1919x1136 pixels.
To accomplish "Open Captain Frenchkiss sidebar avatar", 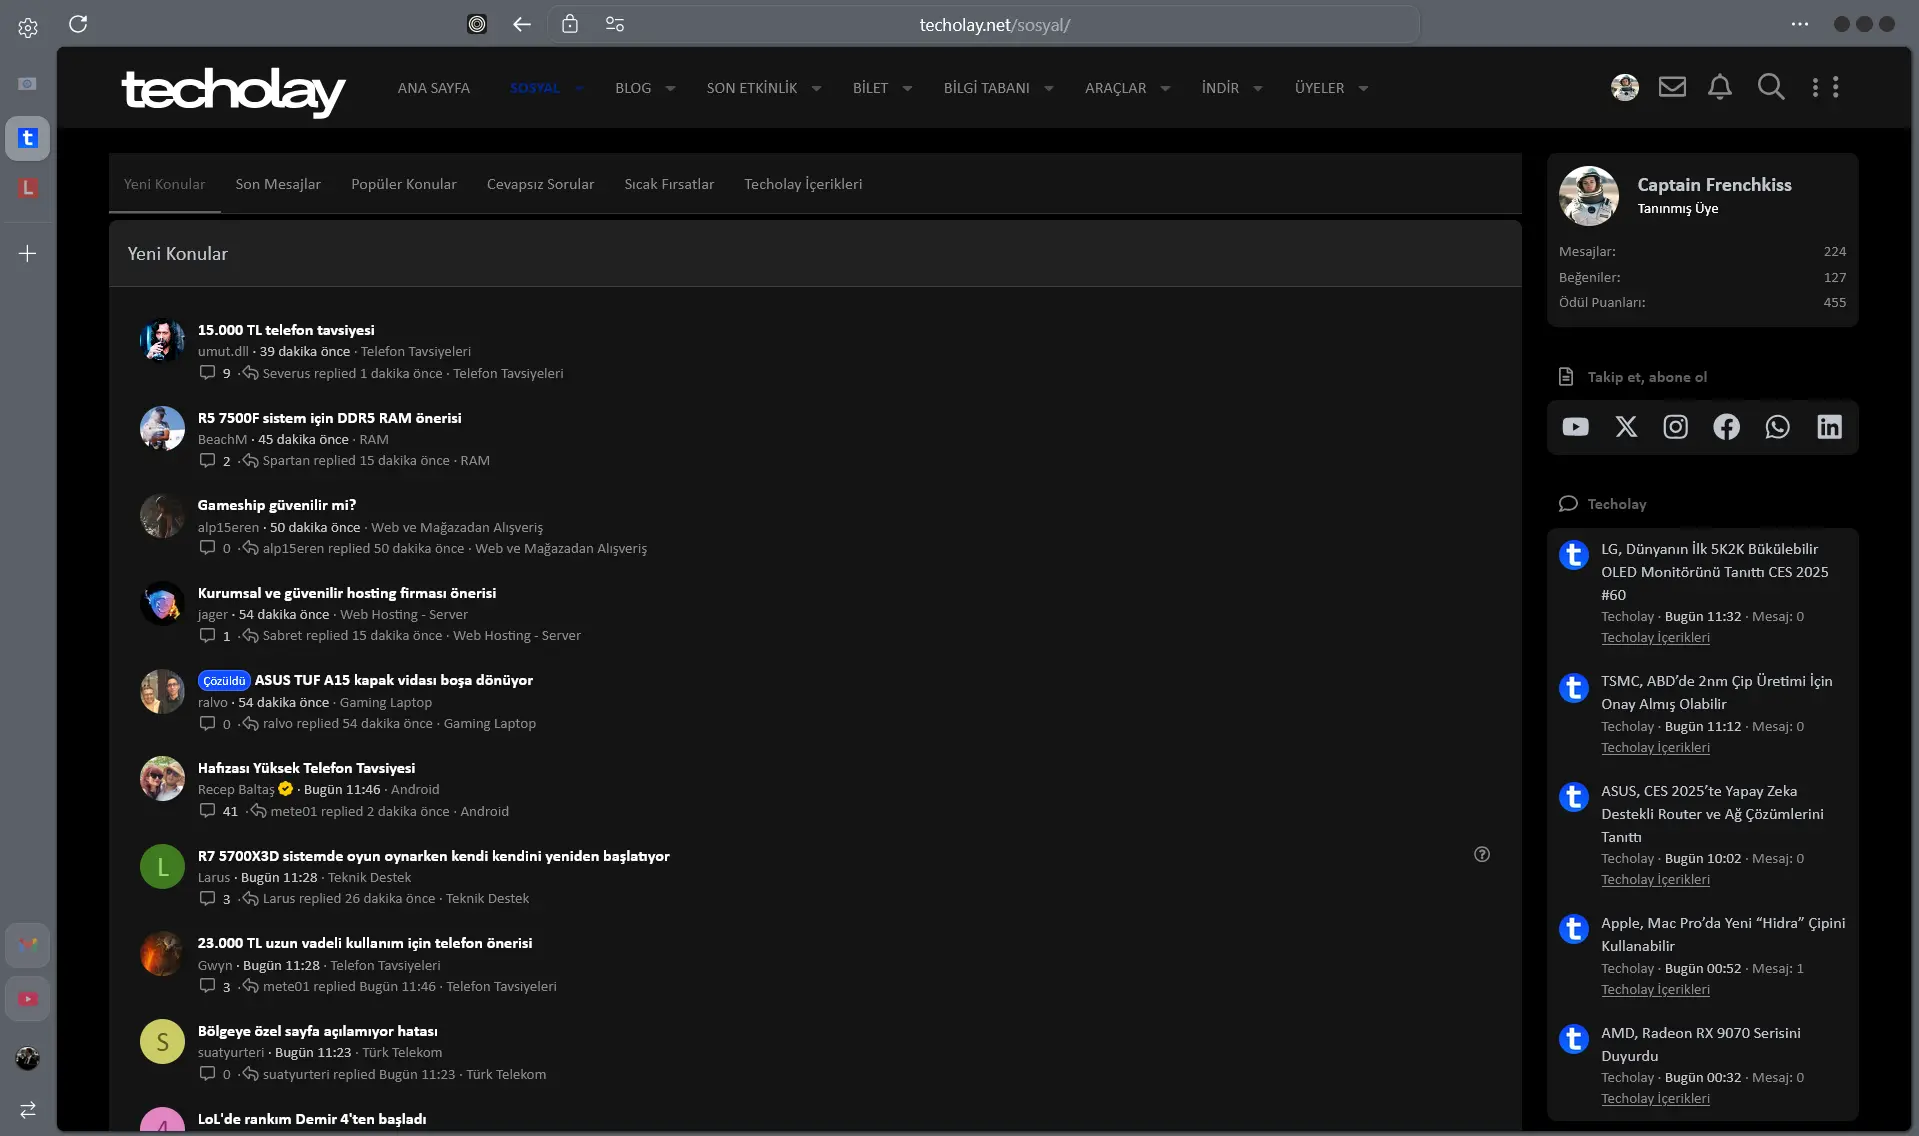I will click(1589, 196).
